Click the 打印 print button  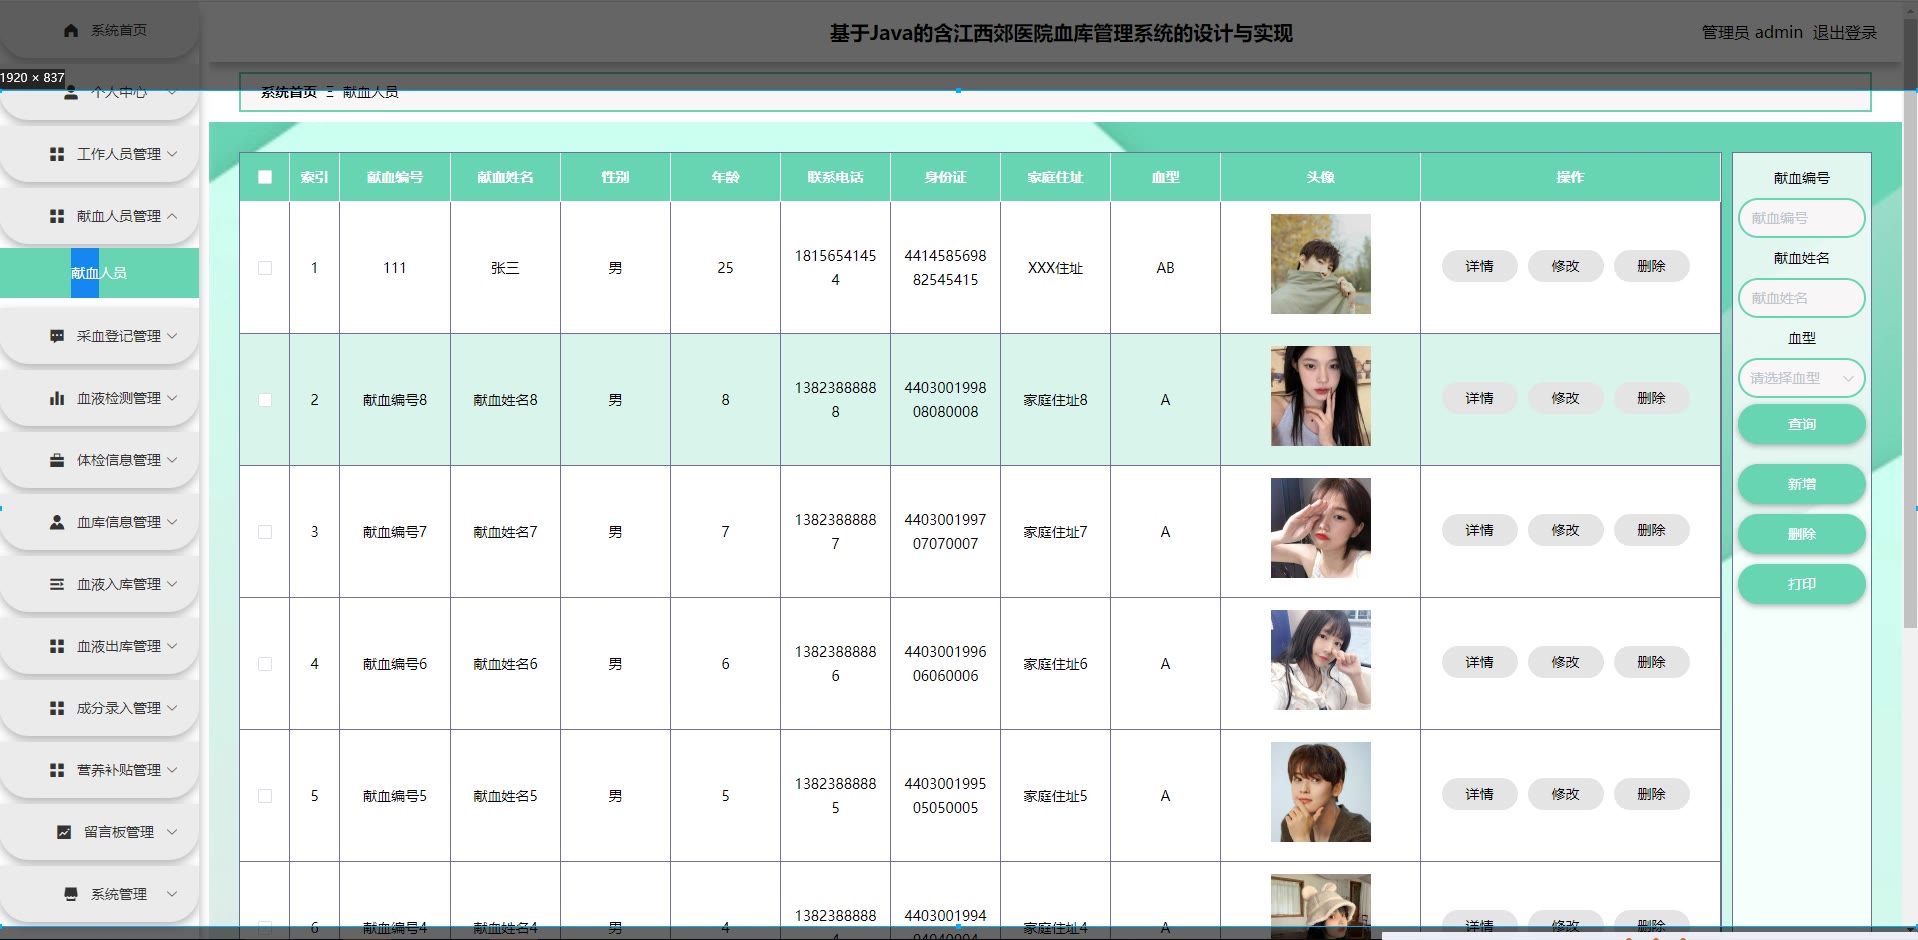coord(1801,584)
